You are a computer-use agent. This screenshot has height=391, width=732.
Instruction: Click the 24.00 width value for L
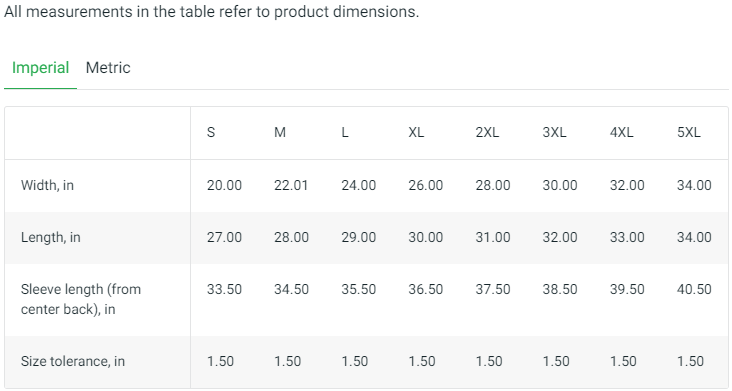[358, 185]
